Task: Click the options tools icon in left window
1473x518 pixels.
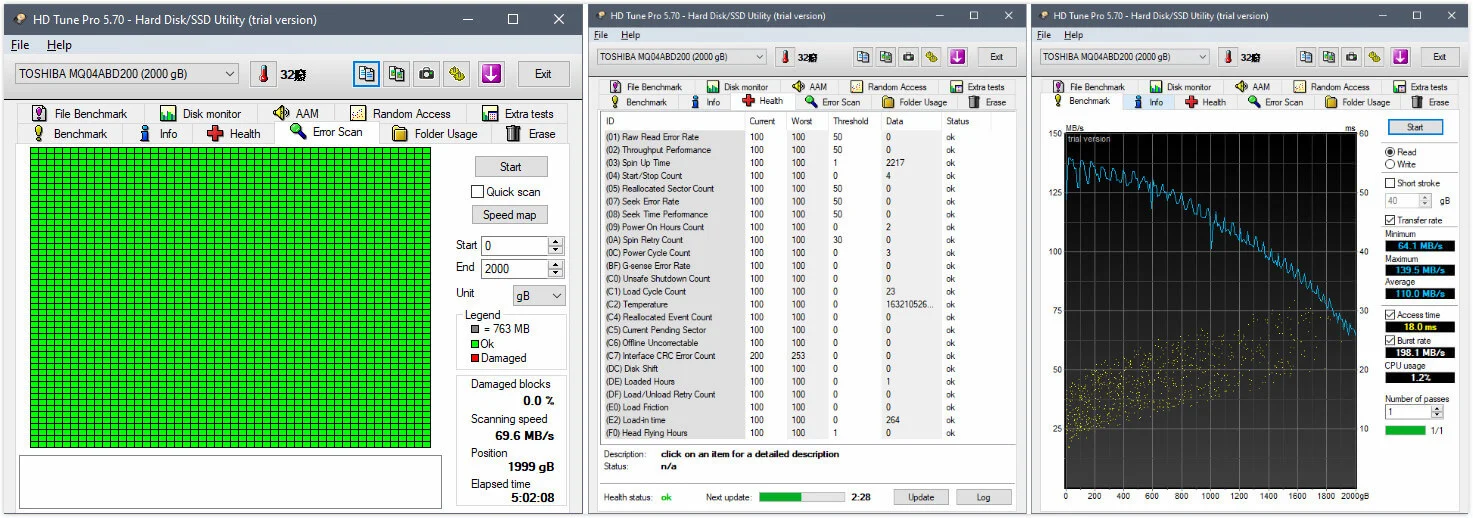Action: click(458, 74)
